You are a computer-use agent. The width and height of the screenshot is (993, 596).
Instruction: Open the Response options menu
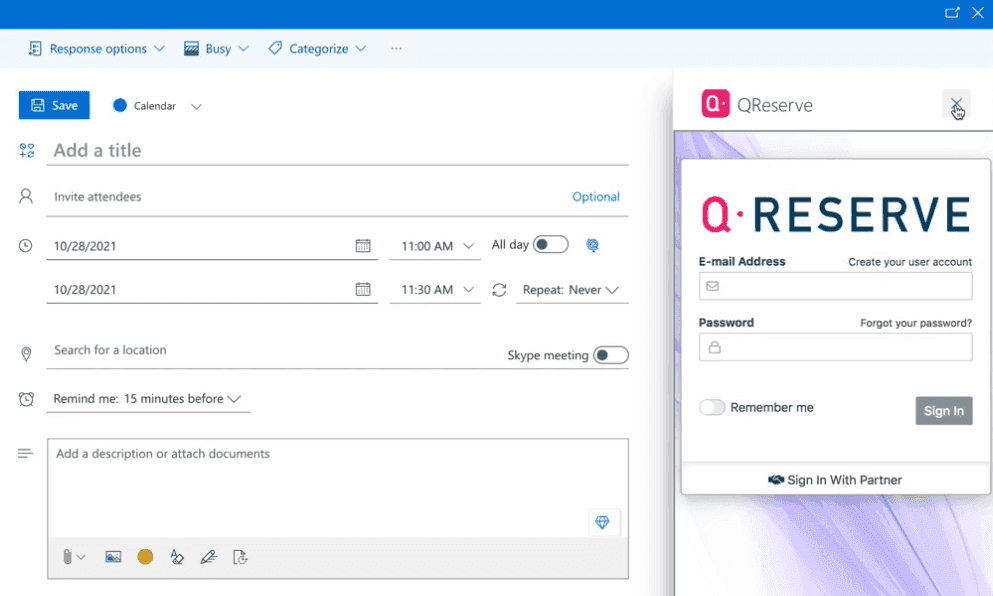point(95,47)
